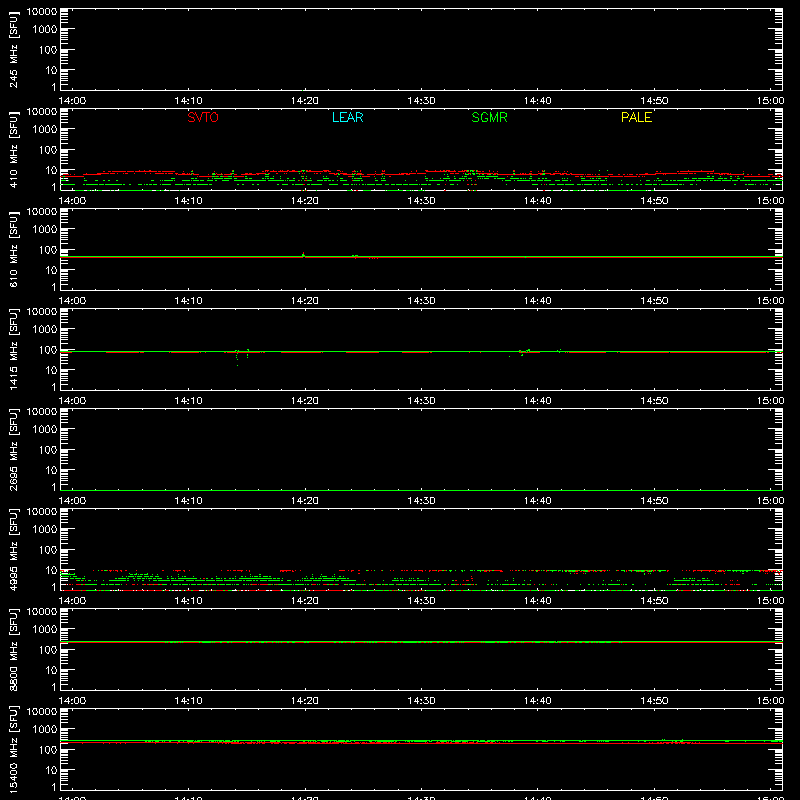Click 14:50 tick label below 8800 MHz panel

coord(654,701)
